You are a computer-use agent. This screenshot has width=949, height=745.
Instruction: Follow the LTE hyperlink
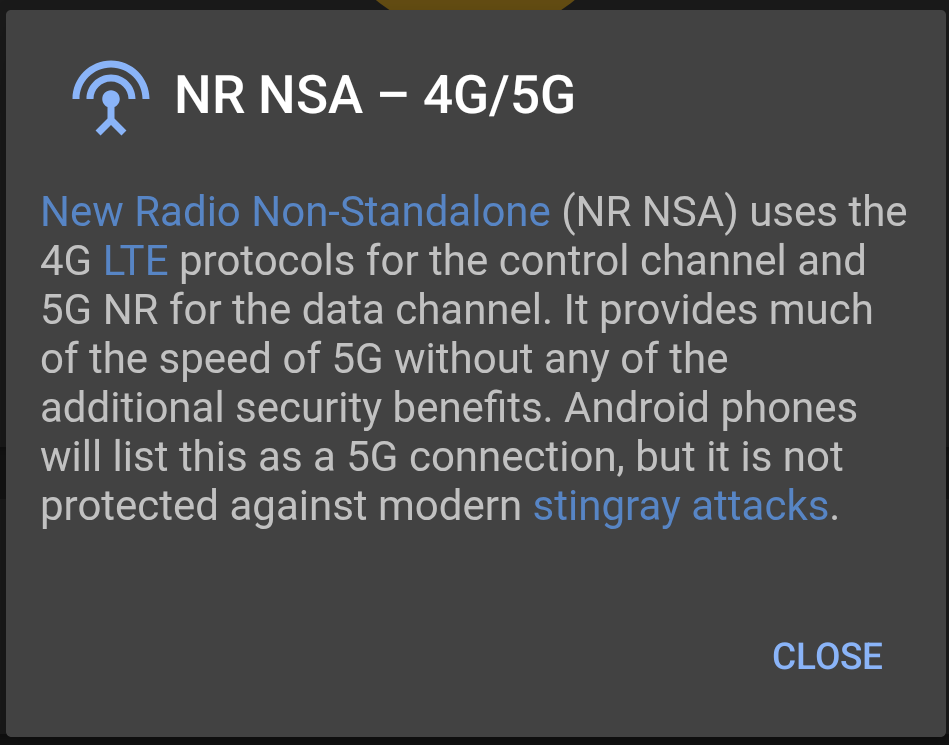(x=136, y=261)
